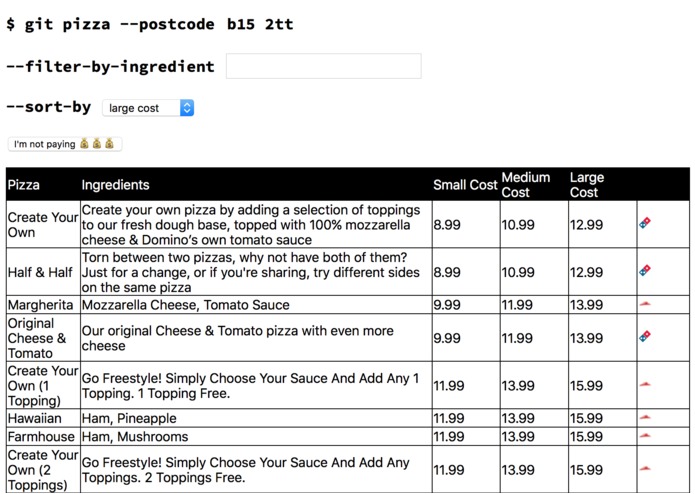
Task: Click Pizza Hut icon in Create Your Own (1 Topping) row
Action: click(x=645, y=385)
